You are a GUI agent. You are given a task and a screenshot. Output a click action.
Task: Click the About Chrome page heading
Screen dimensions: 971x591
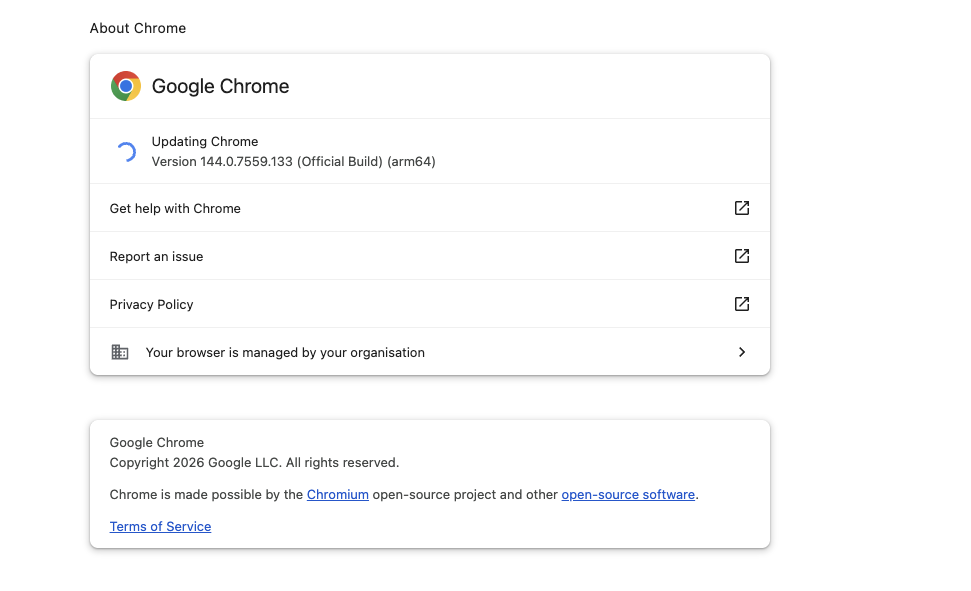(138, 28)
